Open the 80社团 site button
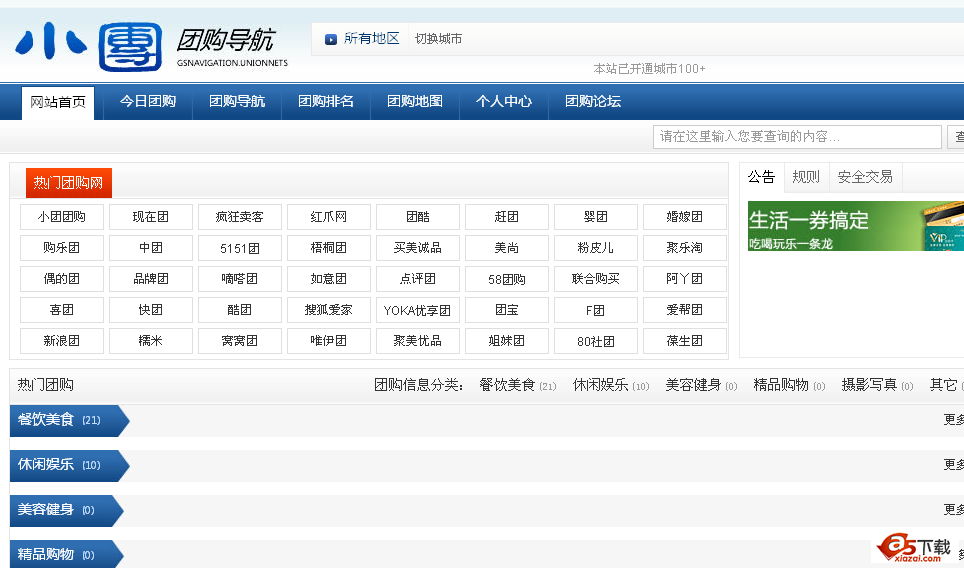964x568 pixels. (596, 341)
